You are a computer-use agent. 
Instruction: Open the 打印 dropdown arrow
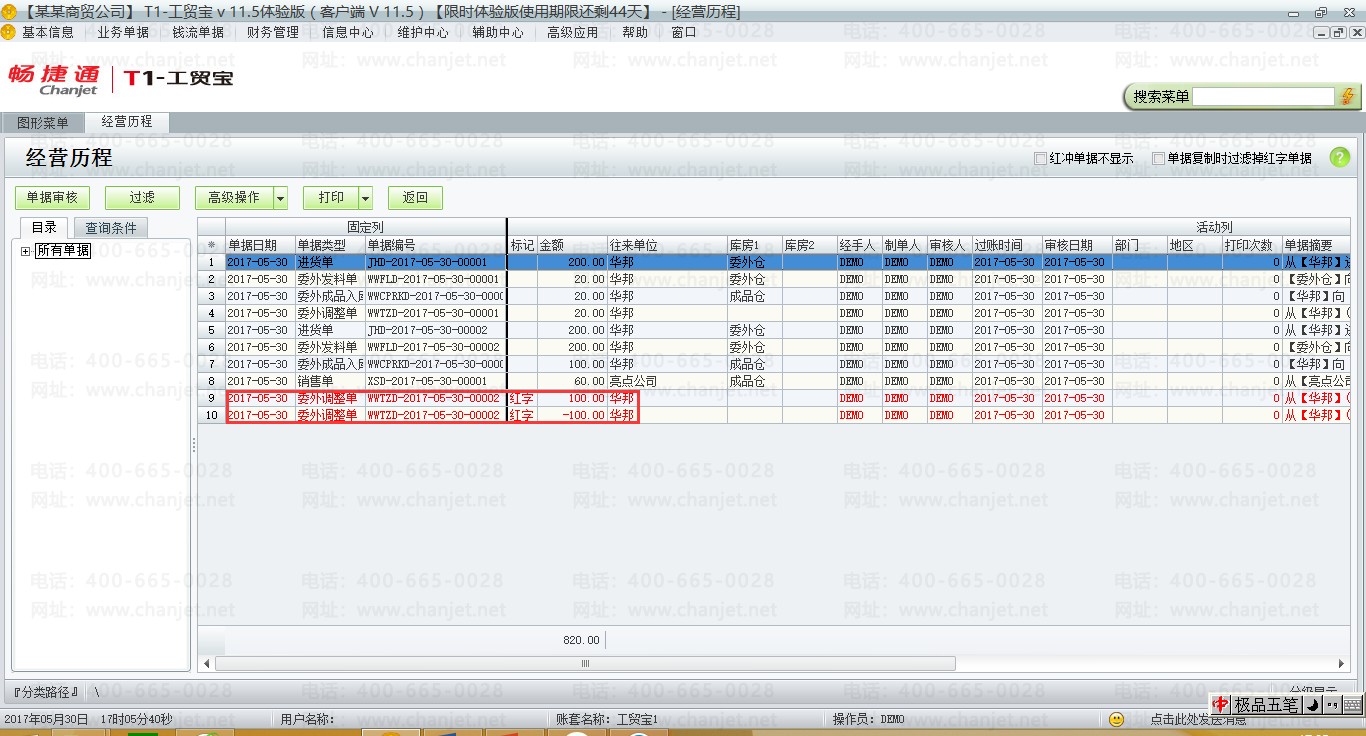365,198
